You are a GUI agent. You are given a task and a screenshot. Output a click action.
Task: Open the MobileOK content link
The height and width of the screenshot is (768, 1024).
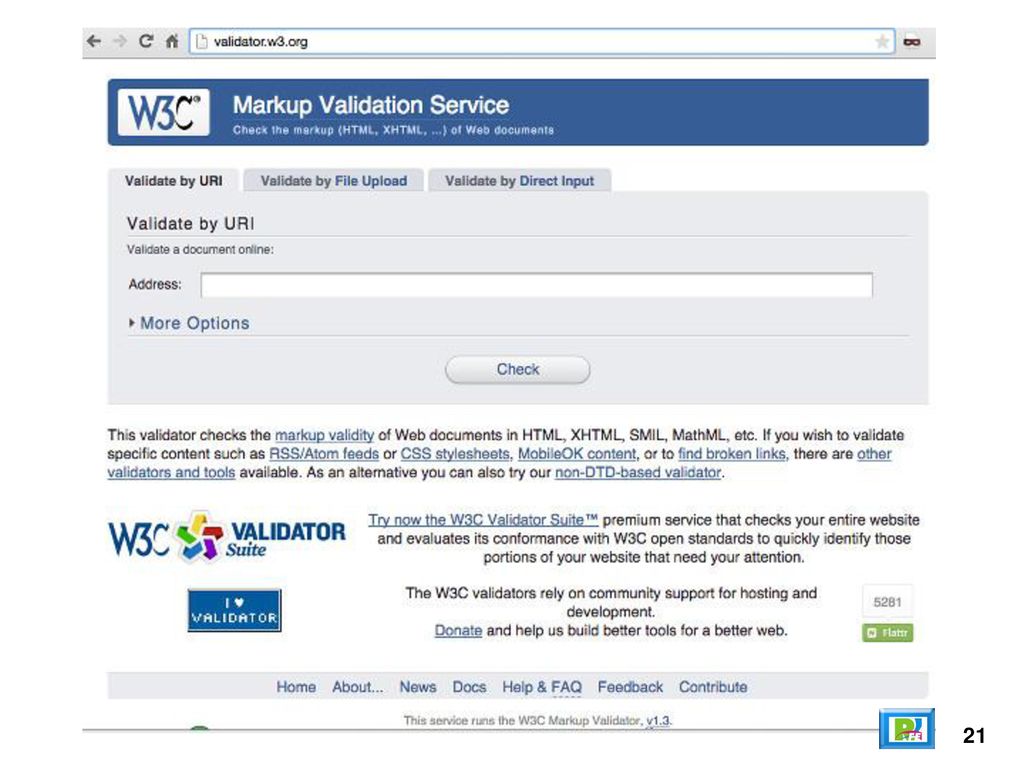point(577,454)
